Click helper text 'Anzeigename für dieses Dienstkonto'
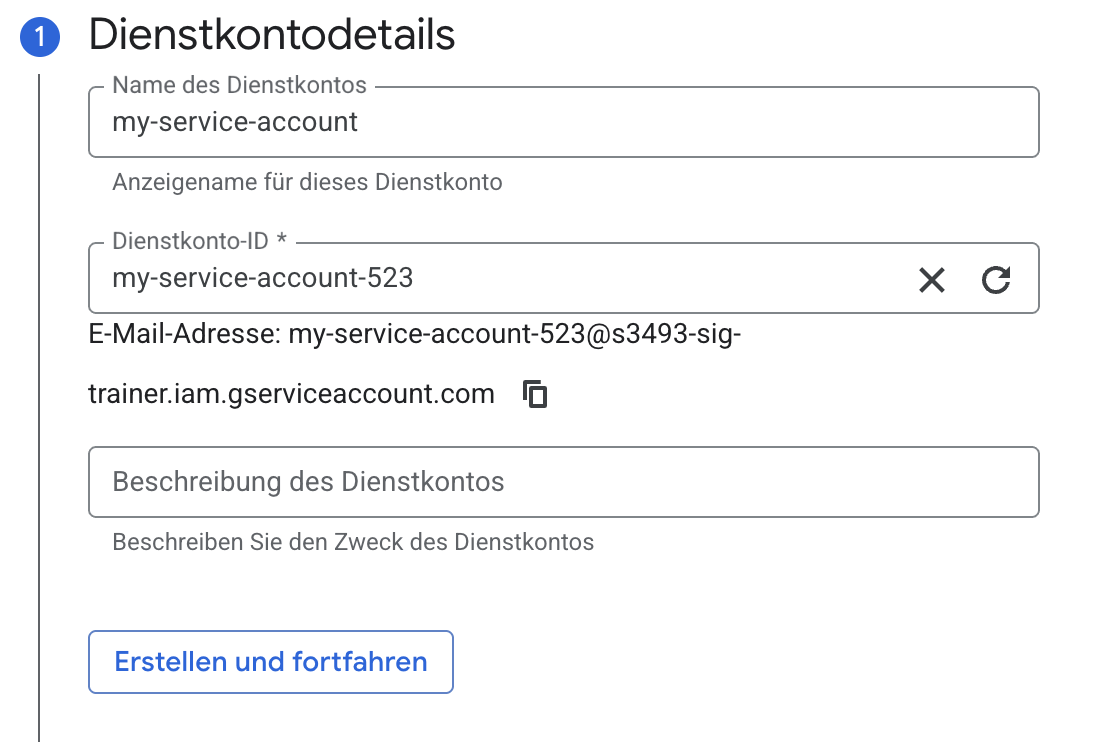The width and height of the screenshot is (1116, 752). click(307, 182)
